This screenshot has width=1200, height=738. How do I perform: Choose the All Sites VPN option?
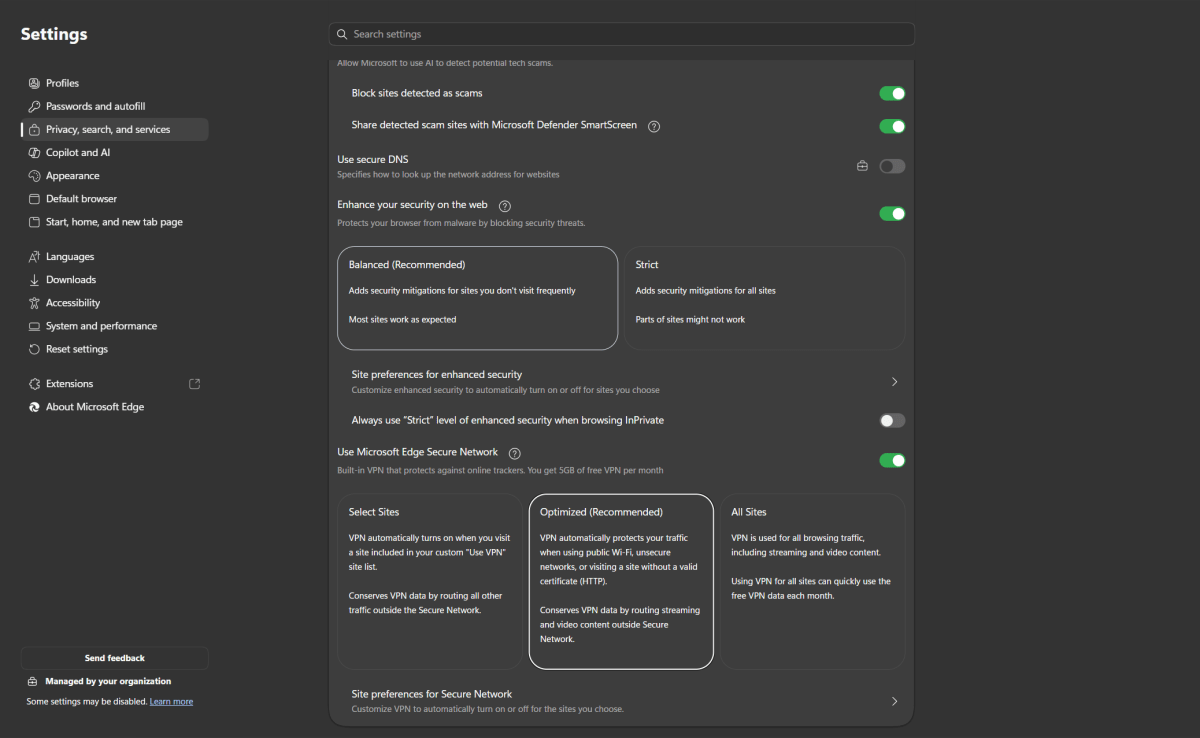(x=813, y=581)
